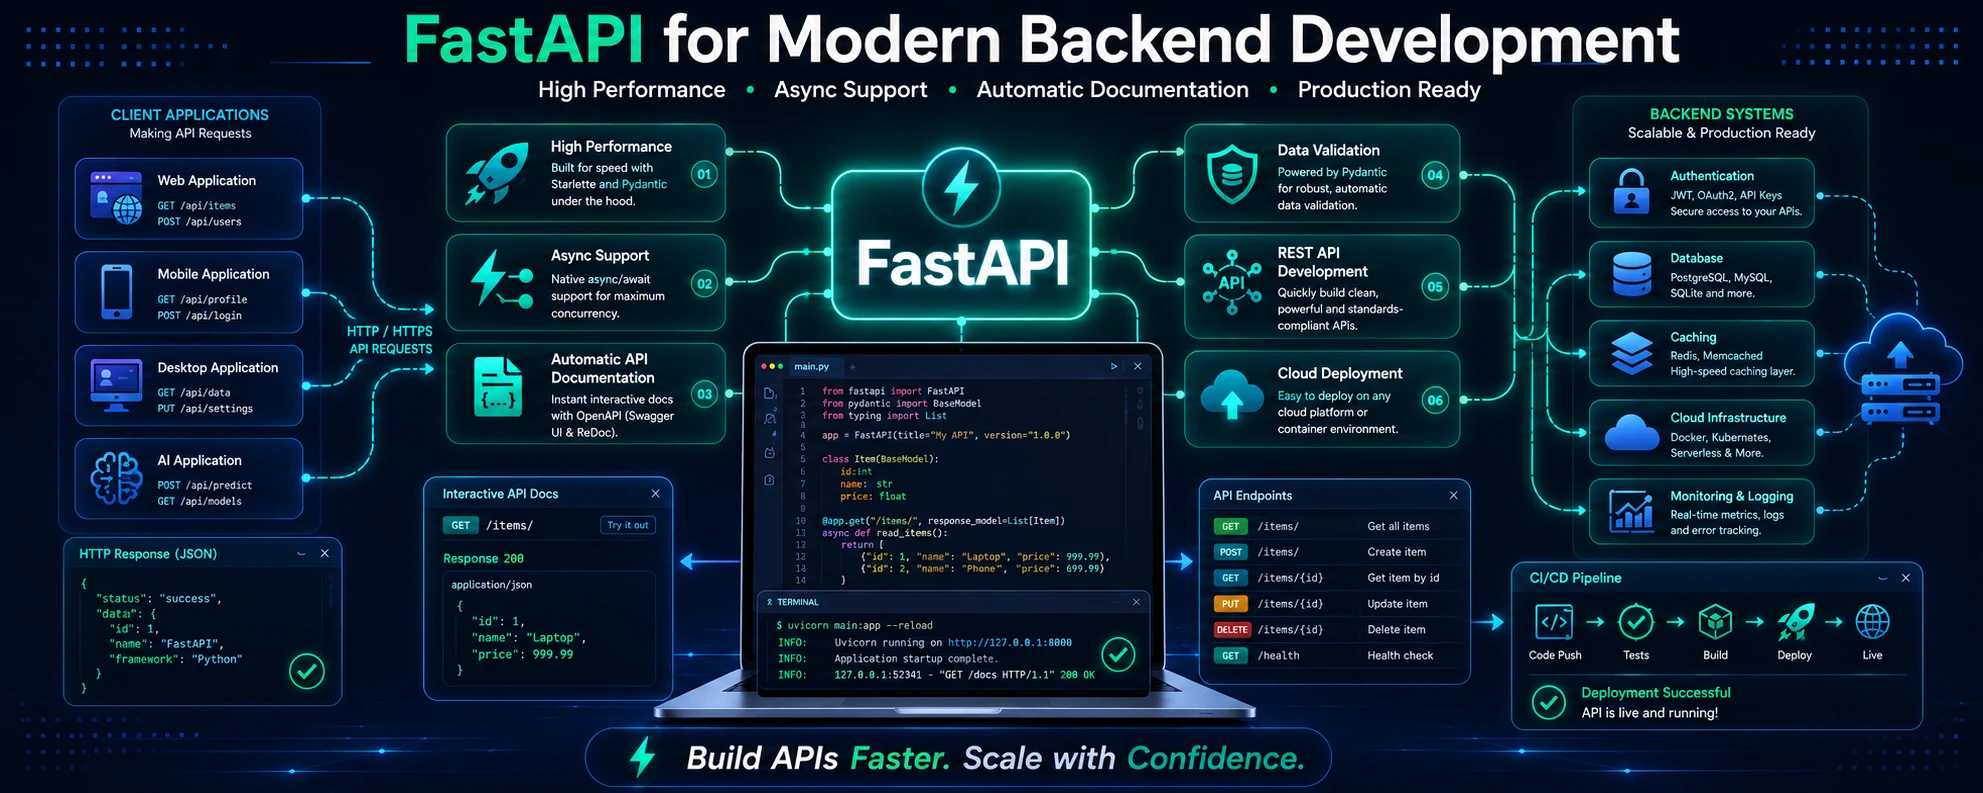Click the Mobile Application phone icon
The width and height of the screenshot is (1983, 793).
click(117, 292)
